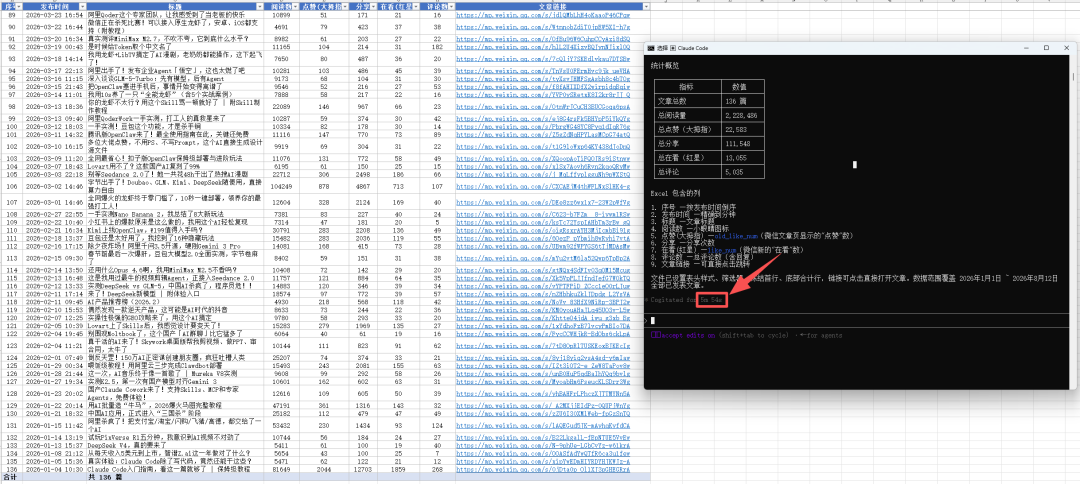Open the 阅读数 column filter dropdown
Image resolution: width=1080 pixels, height=484 pixels.
tap(295, 6)
